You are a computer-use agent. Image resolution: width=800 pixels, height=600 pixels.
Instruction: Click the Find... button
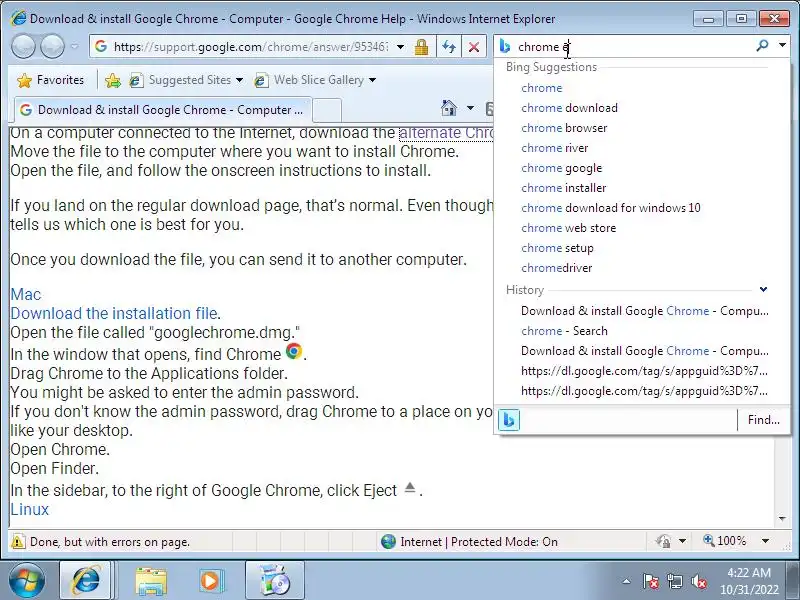(763, 420)
